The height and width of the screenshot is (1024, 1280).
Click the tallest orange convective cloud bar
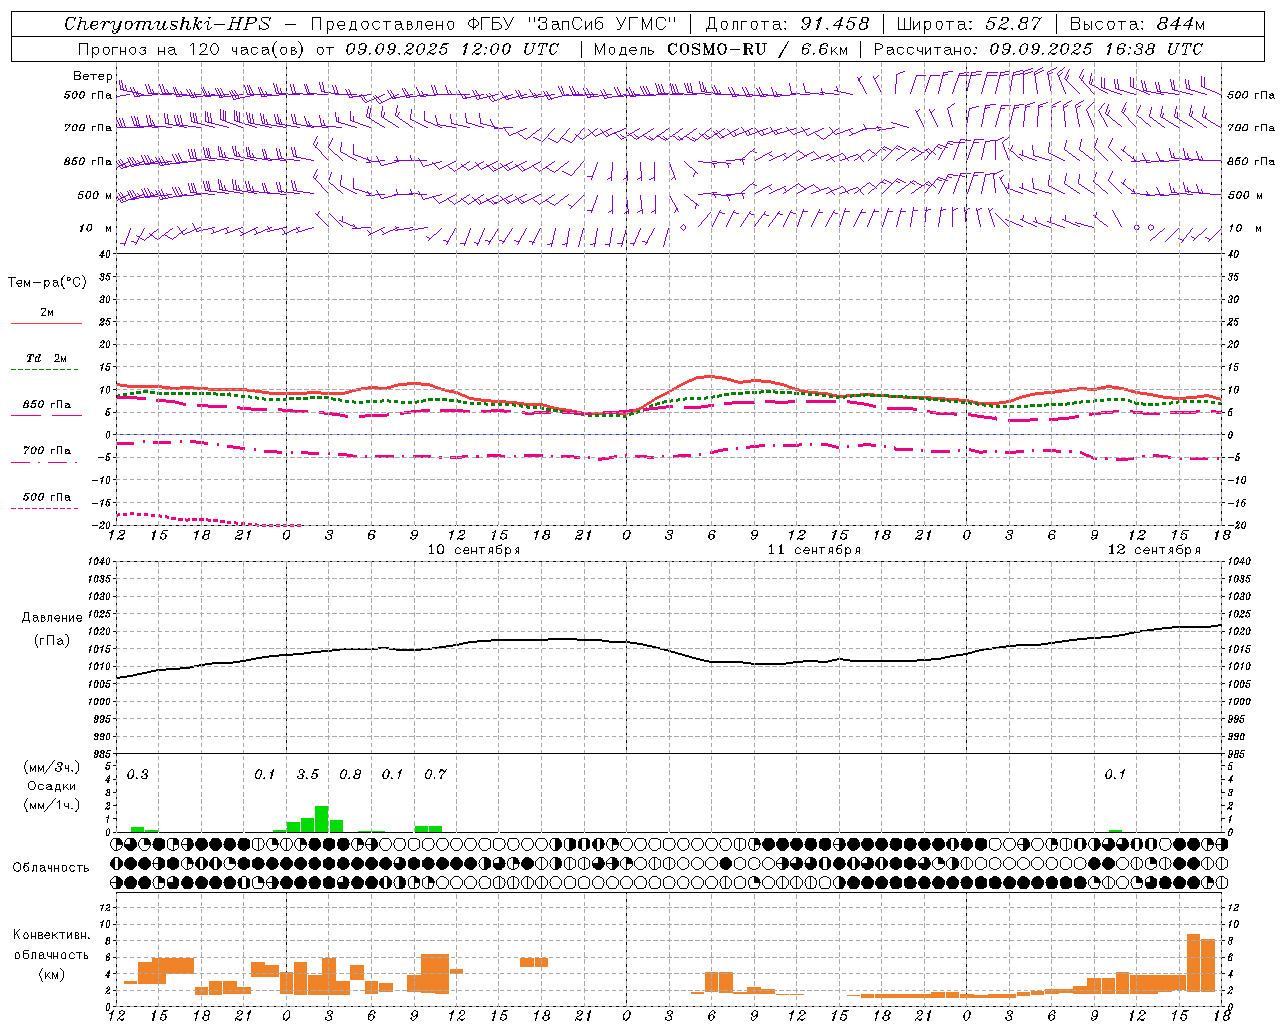coord(1193,964)
